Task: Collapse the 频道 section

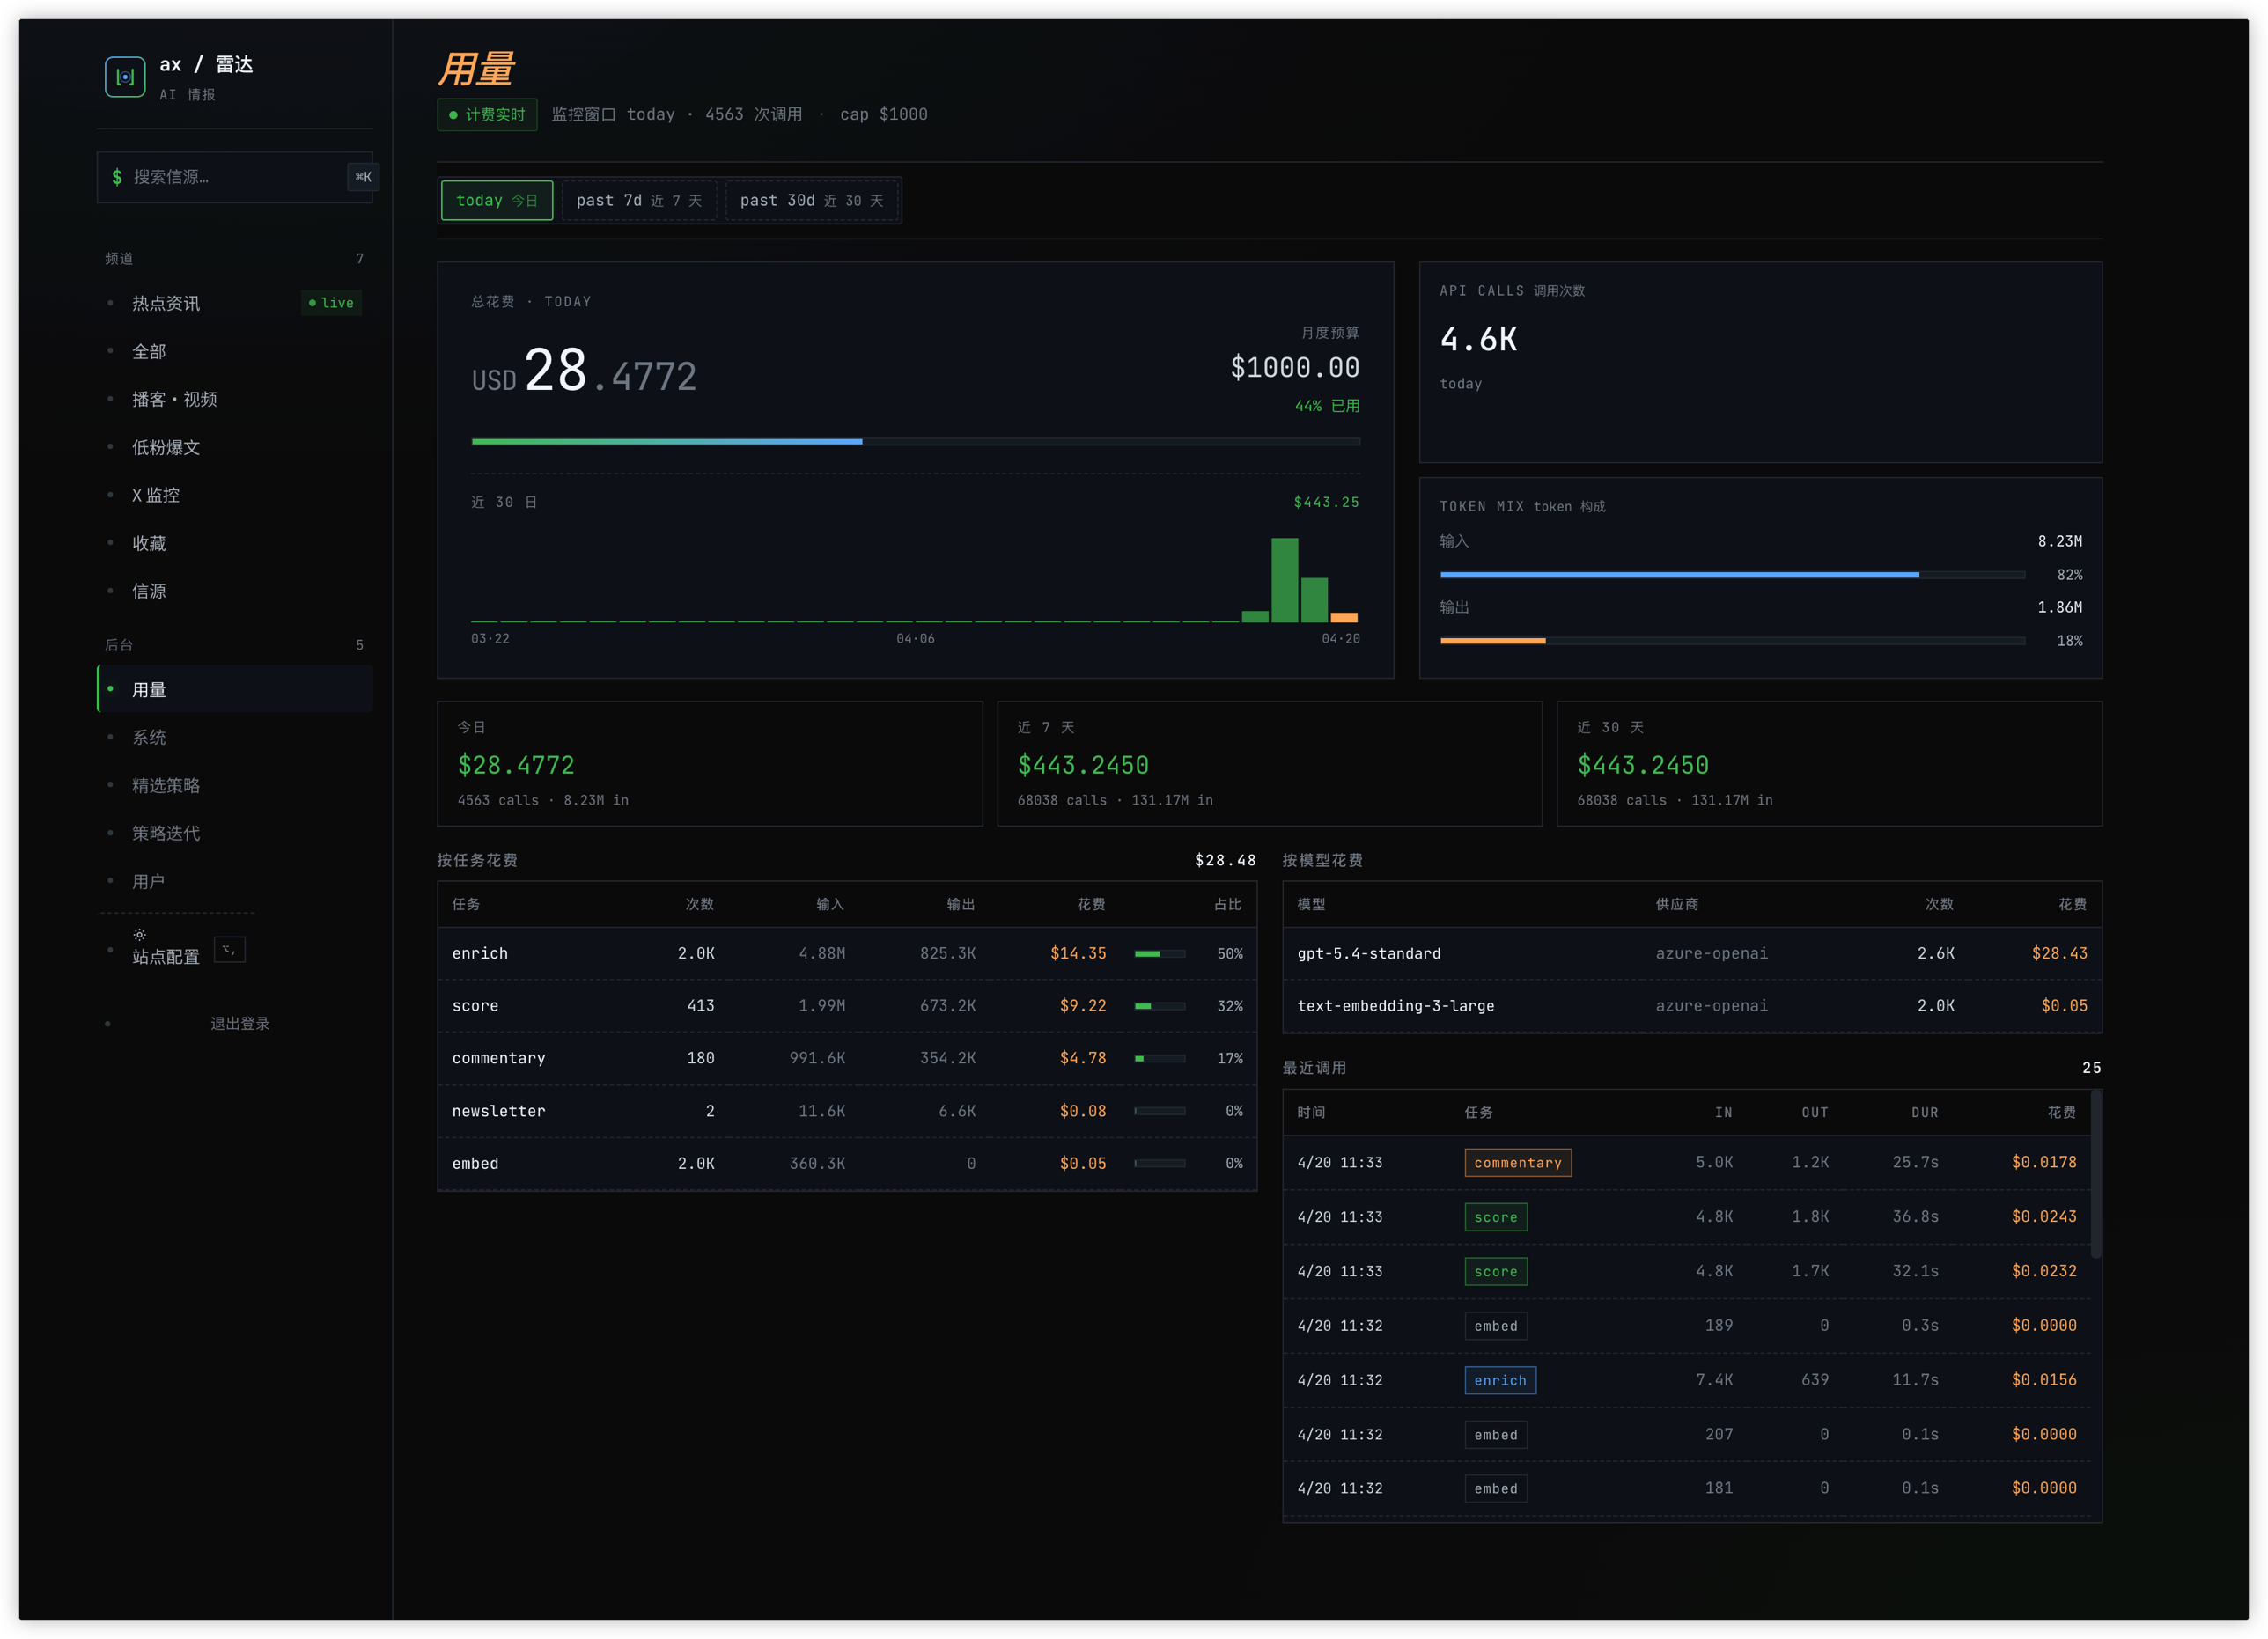Action: (x=118, y=257)
